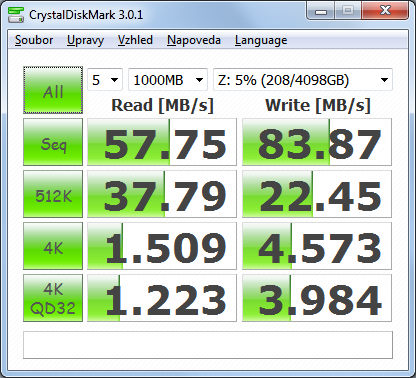
Task: Start the Seq benchmark test
Action: pyautogui.click(x=53, y=142)
